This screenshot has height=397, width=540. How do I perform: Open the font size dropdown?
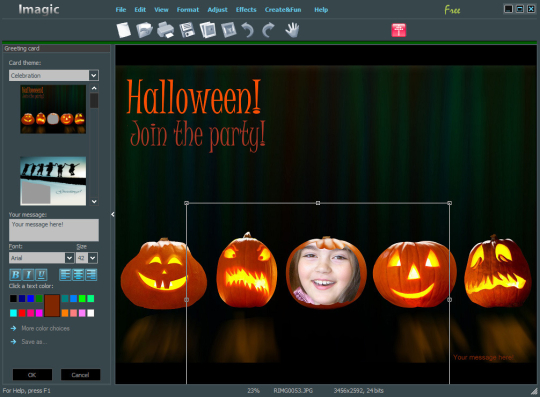point(93,258)
